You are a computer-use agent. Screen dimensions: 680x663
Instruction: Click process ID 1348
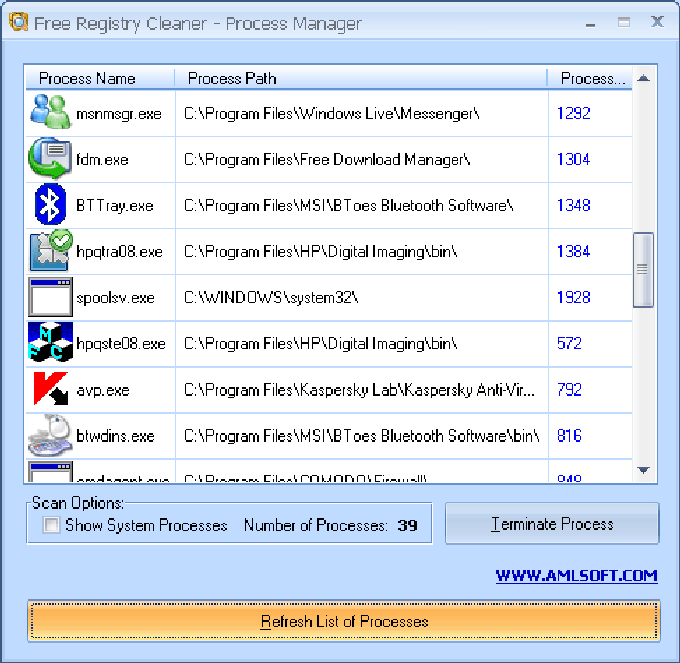[573, 206]
